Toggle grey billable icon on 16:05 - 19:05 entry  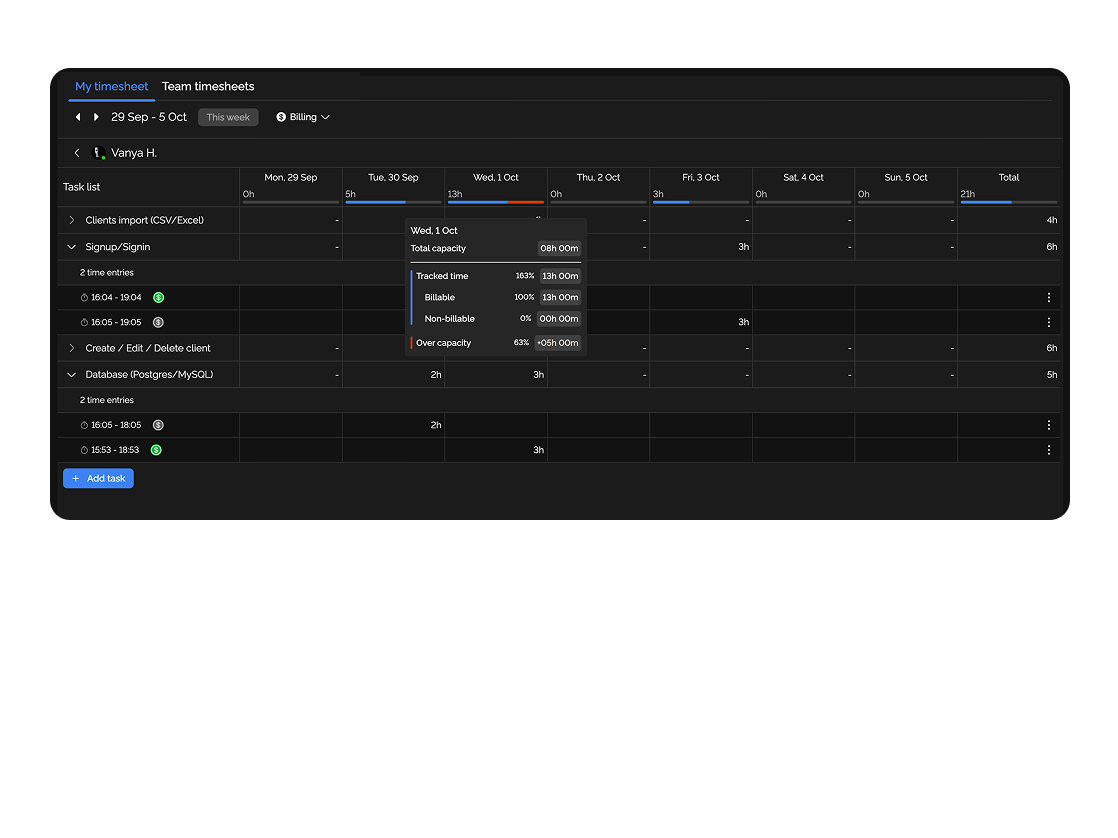coord(158,322)
